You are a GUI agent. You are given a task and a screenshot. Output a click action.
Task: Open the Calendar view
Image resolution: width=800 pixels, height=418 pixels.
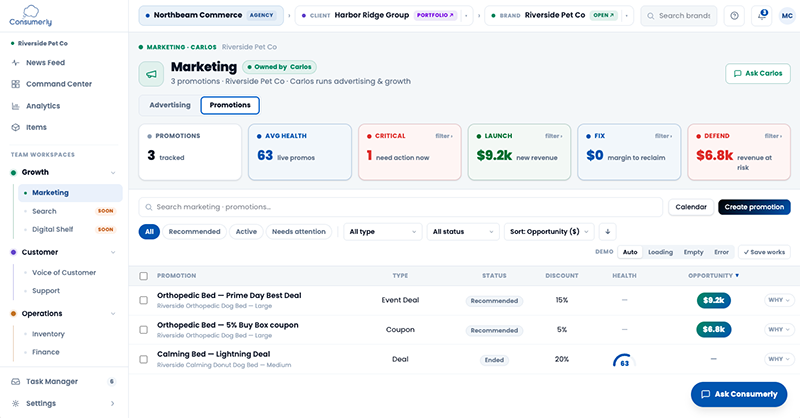coord(691,207)
